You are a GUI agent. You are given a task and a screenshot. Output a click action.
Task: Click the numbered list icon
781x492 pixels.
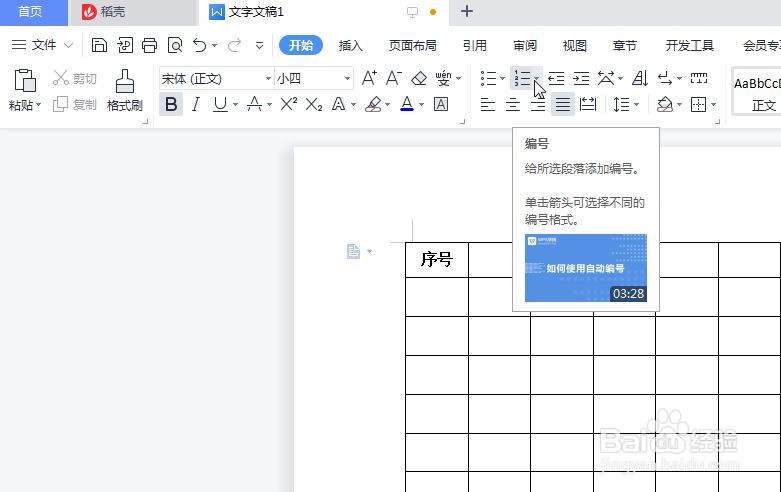522,78
